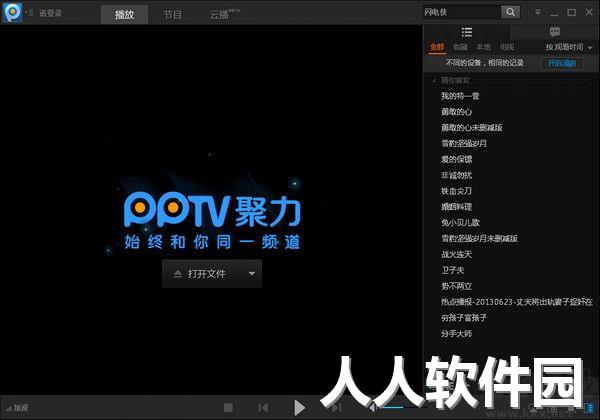Select 铁血尖刀 in the list
600x420 pixels.
pos(456,191)
